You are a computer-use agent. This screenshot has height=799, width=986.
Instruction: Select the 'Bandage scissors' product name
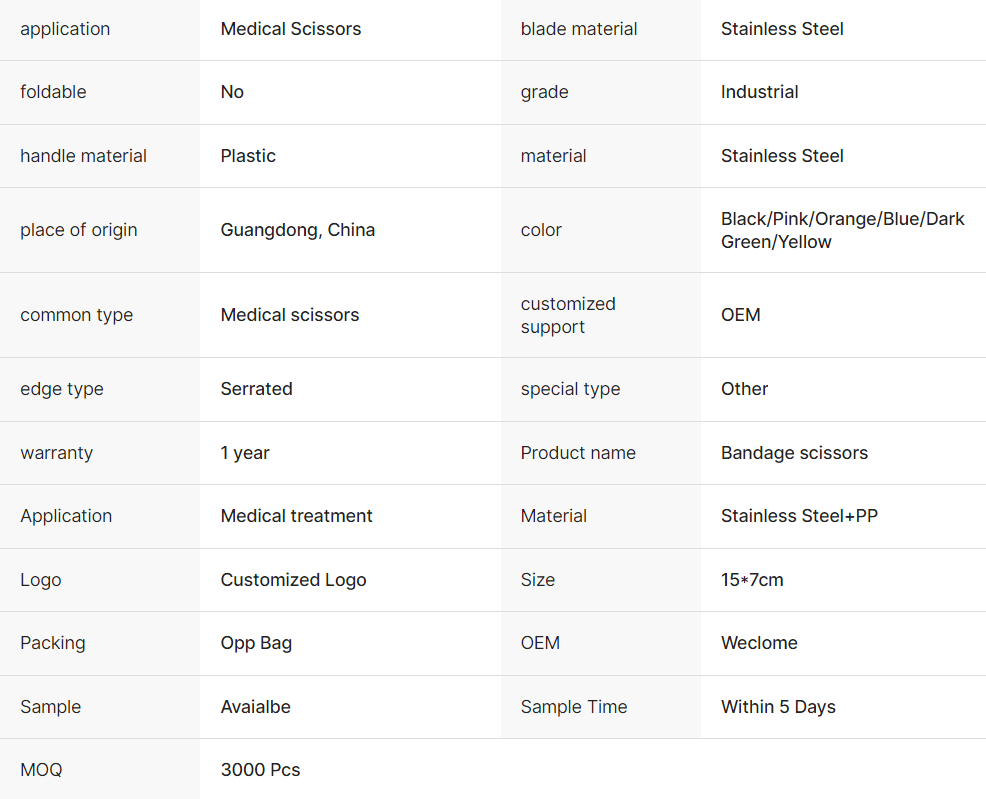[x=794, y=453]
